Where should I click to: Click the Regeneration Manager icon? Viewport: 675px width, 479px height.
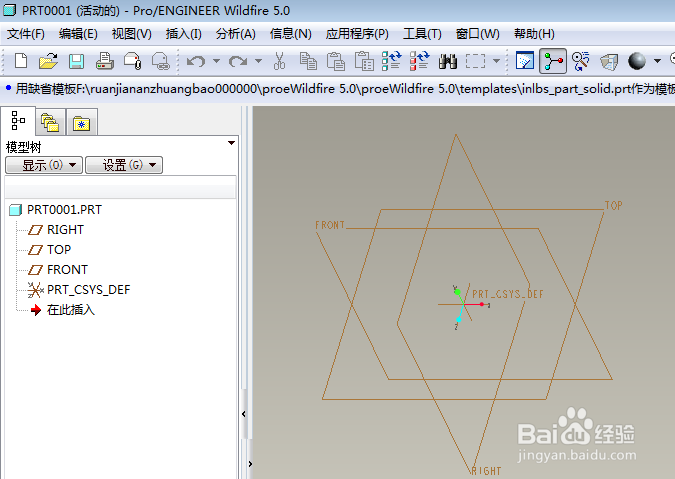[x=419, y=61]
